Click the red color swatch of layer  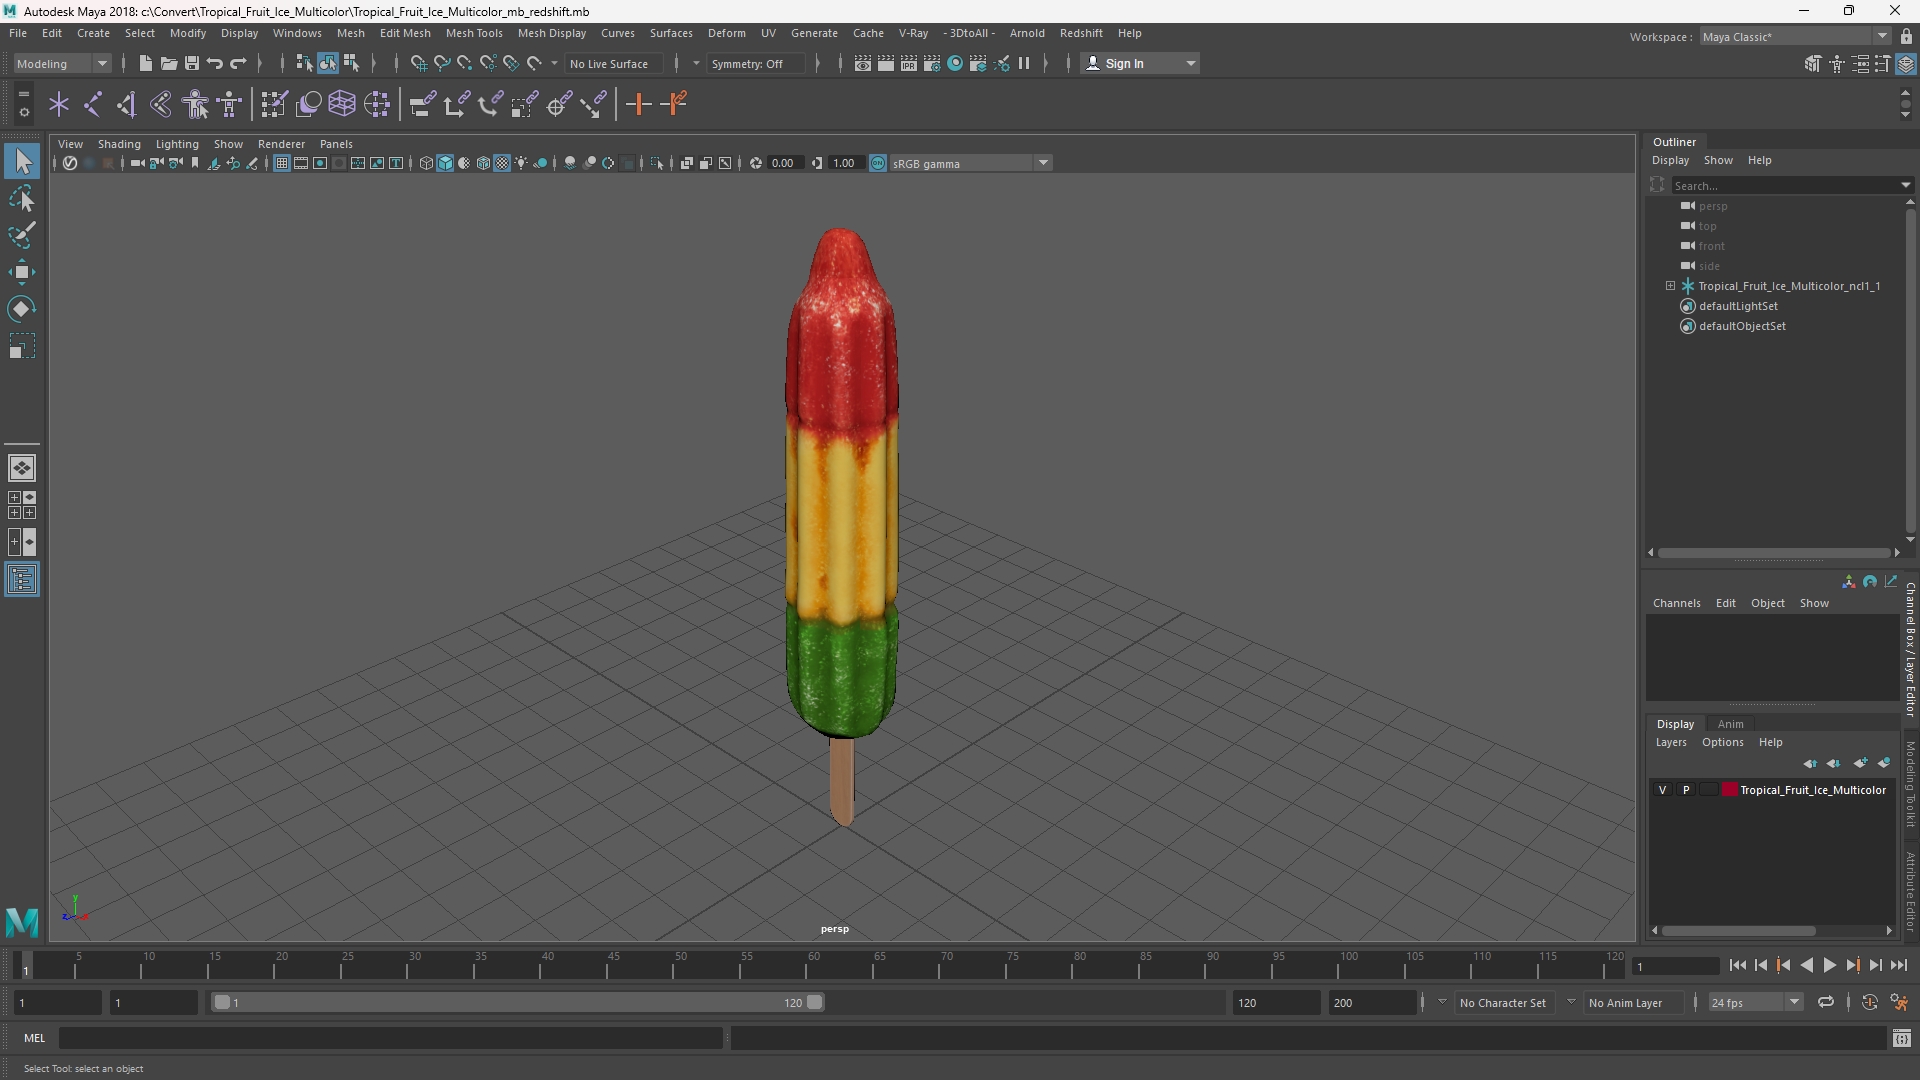pyautogui.click(x=1729, y=790)
